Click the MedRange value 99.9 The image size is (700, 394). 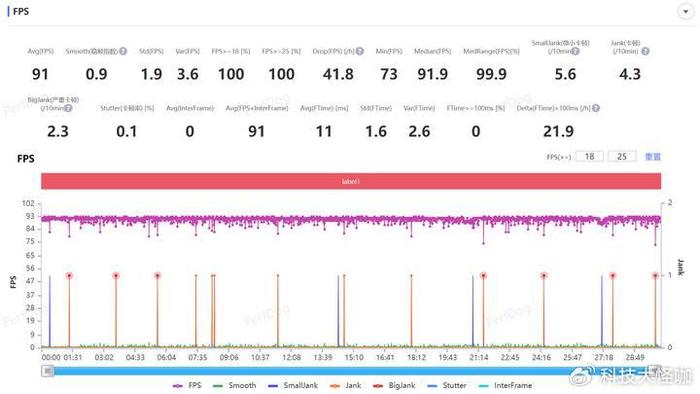[491, 74]
